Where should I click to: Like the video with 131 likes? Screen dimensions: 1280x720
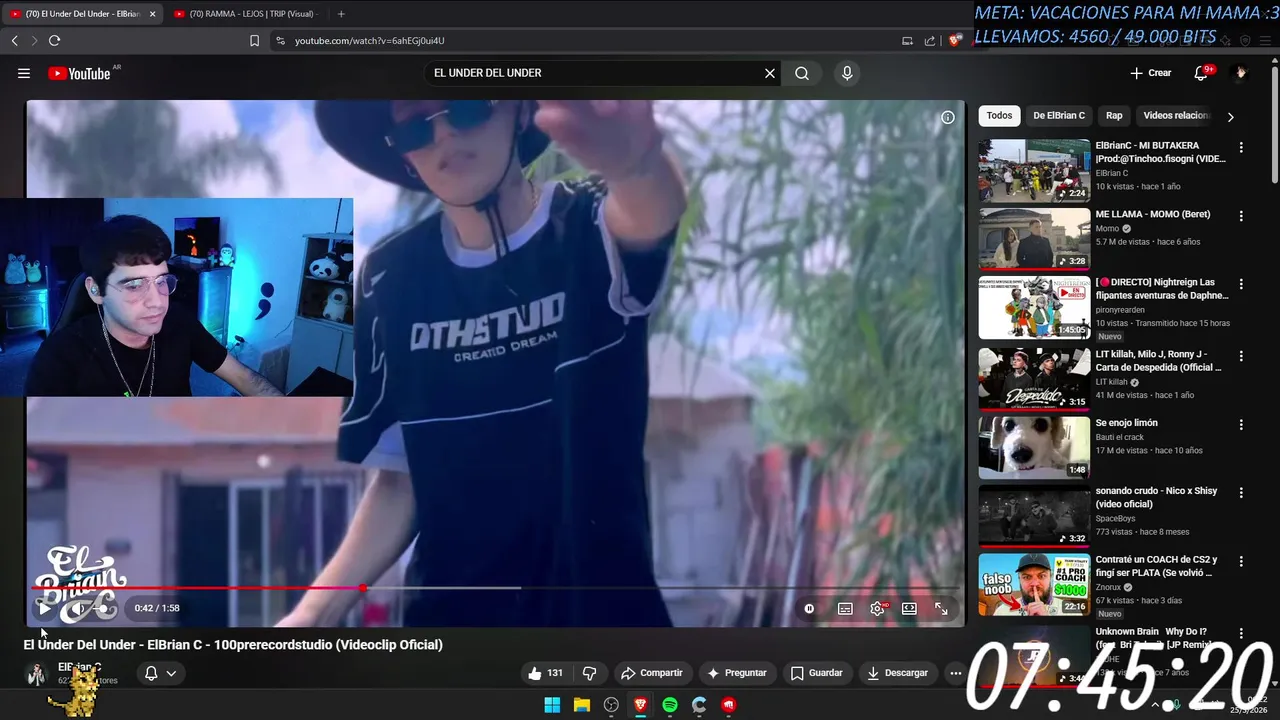click(546, 673)
